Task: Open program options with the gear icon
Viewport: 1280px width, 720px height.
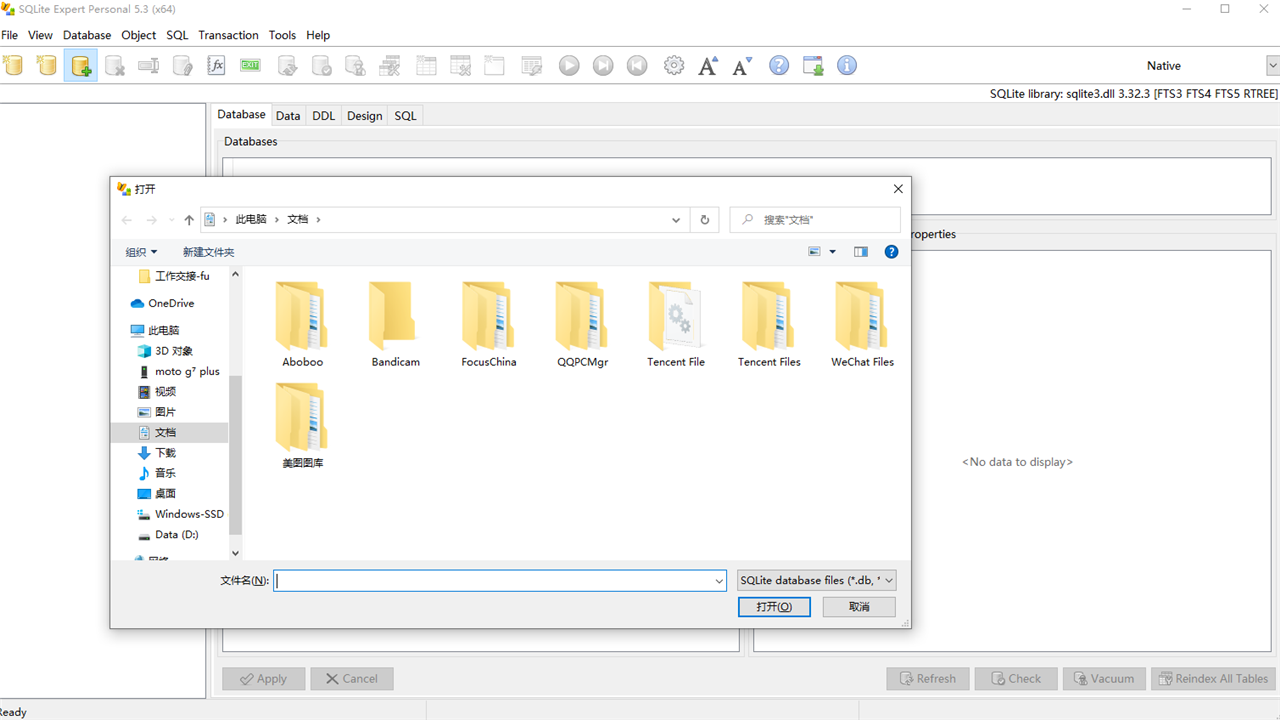Action: (673, 65)
